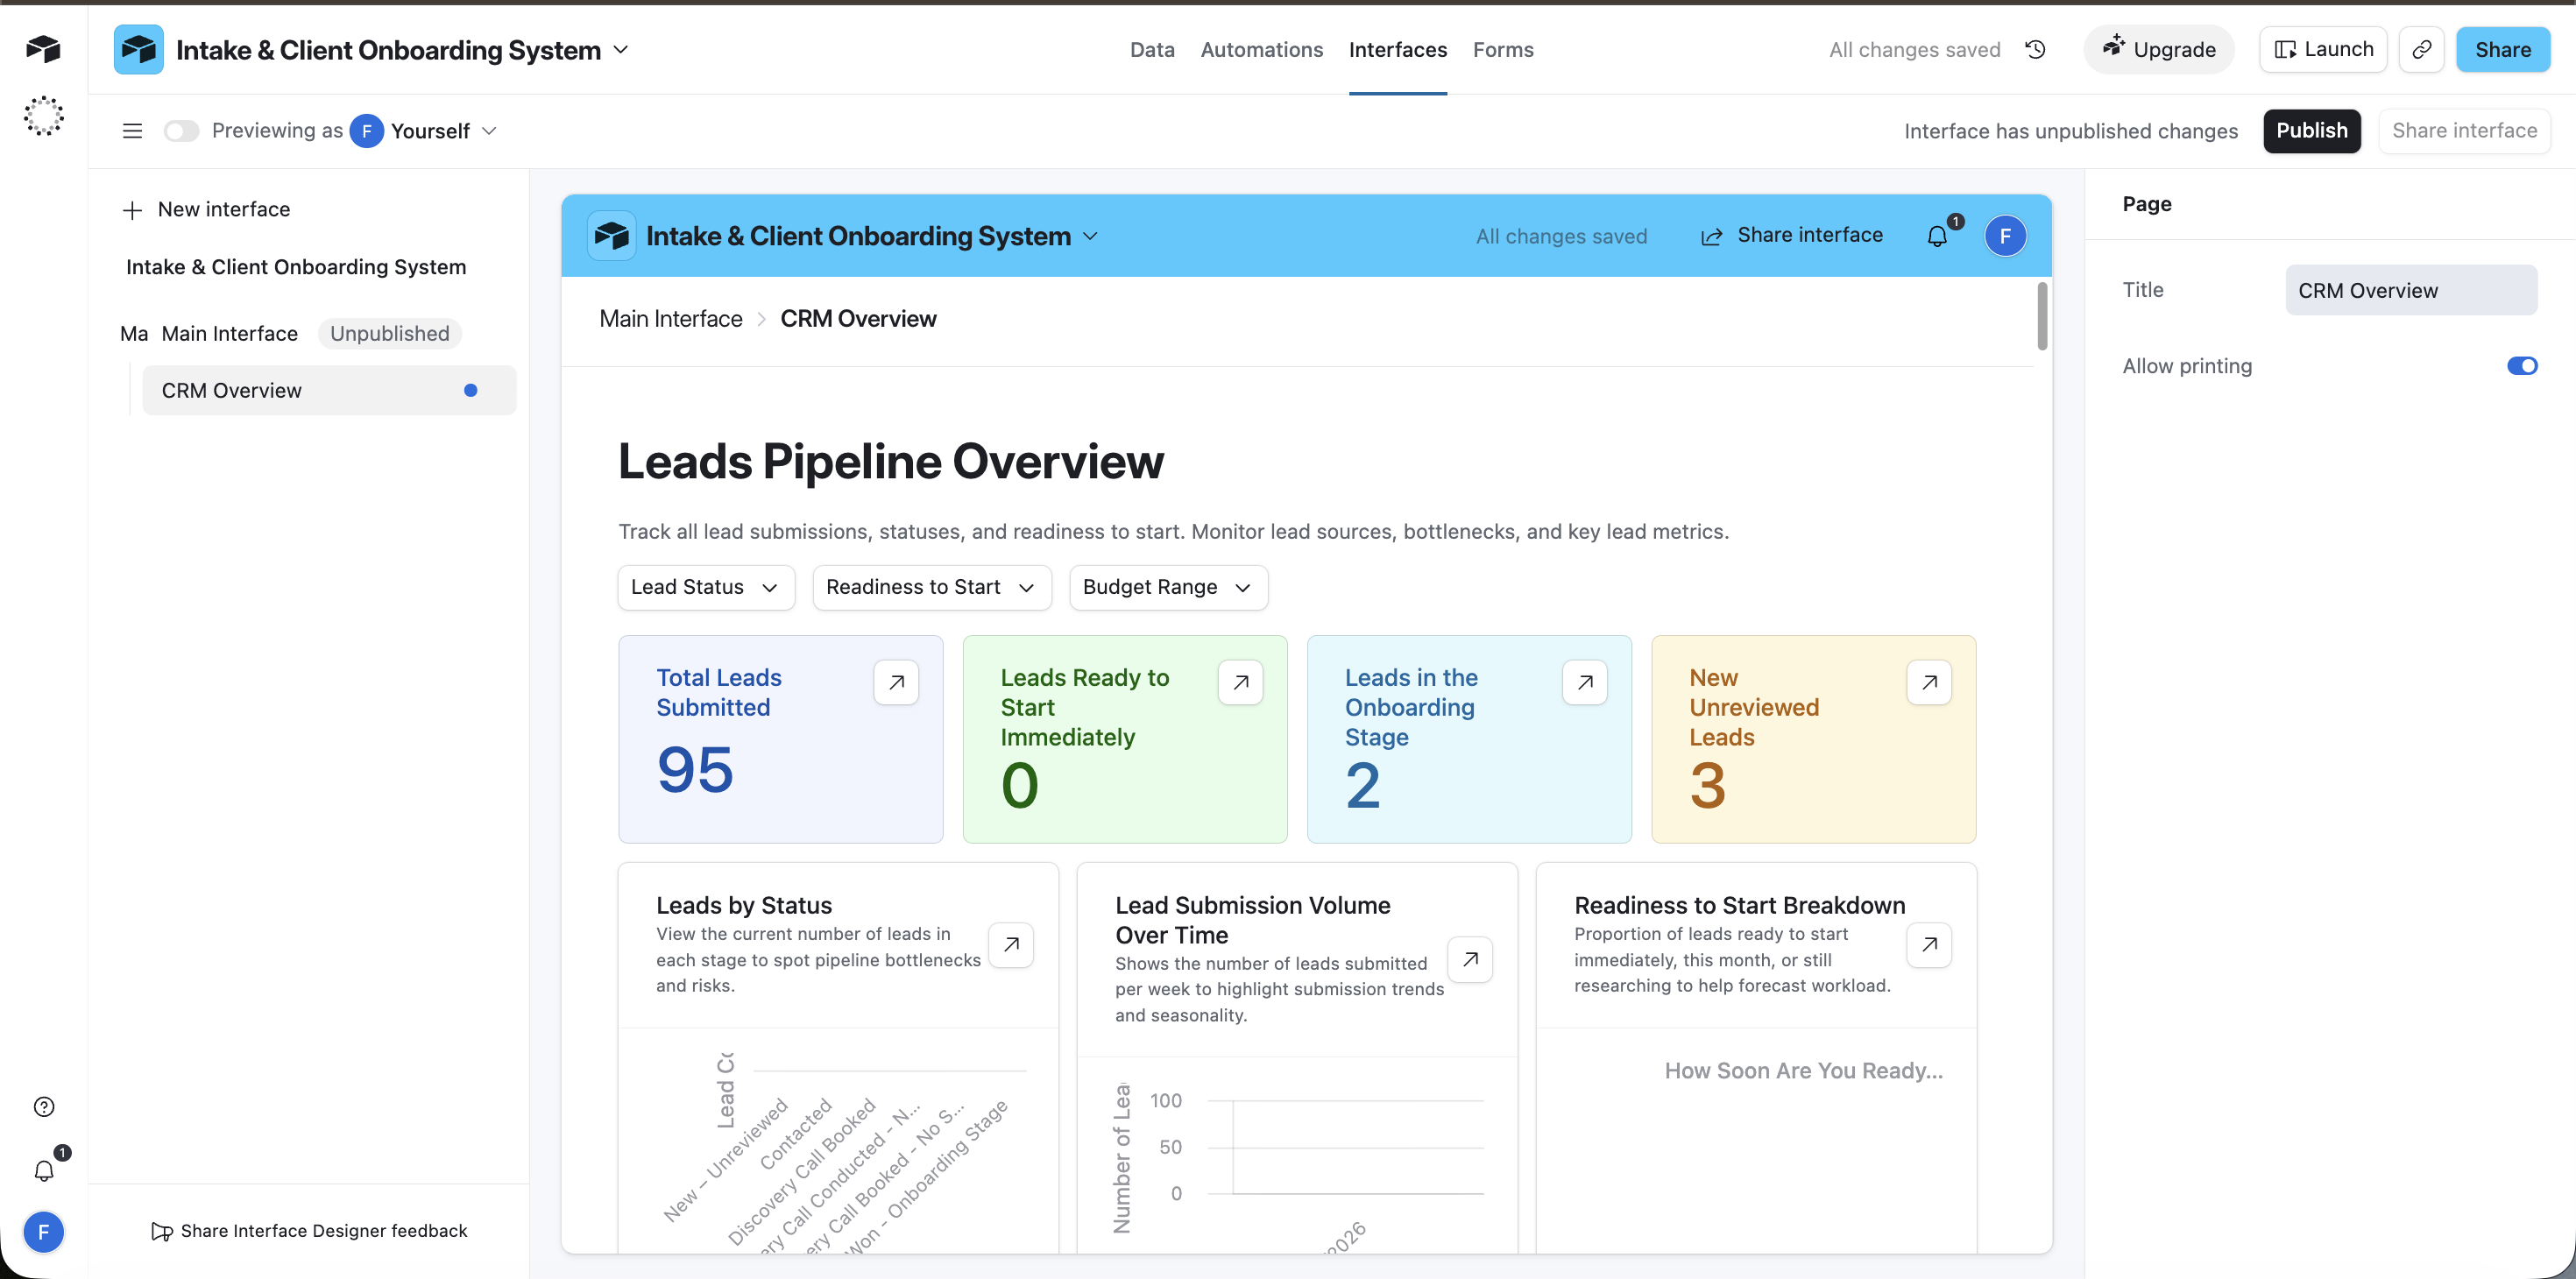Viewport: 2576px width, 1279px height.
Task: Click Main Interface breadcrumb link
Action: 670,319
